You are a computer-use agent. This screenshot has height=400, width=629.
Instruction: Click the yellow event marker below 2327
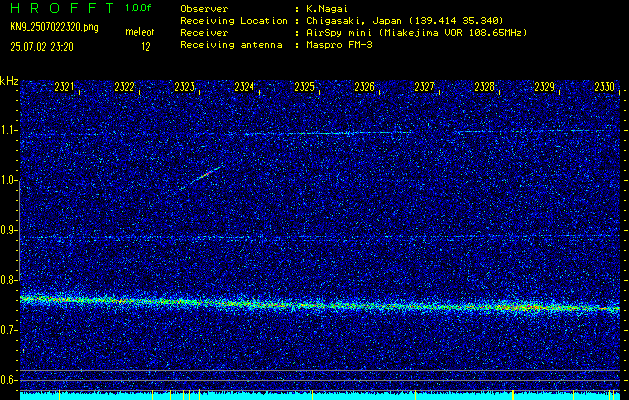click(x=415, y=395)
